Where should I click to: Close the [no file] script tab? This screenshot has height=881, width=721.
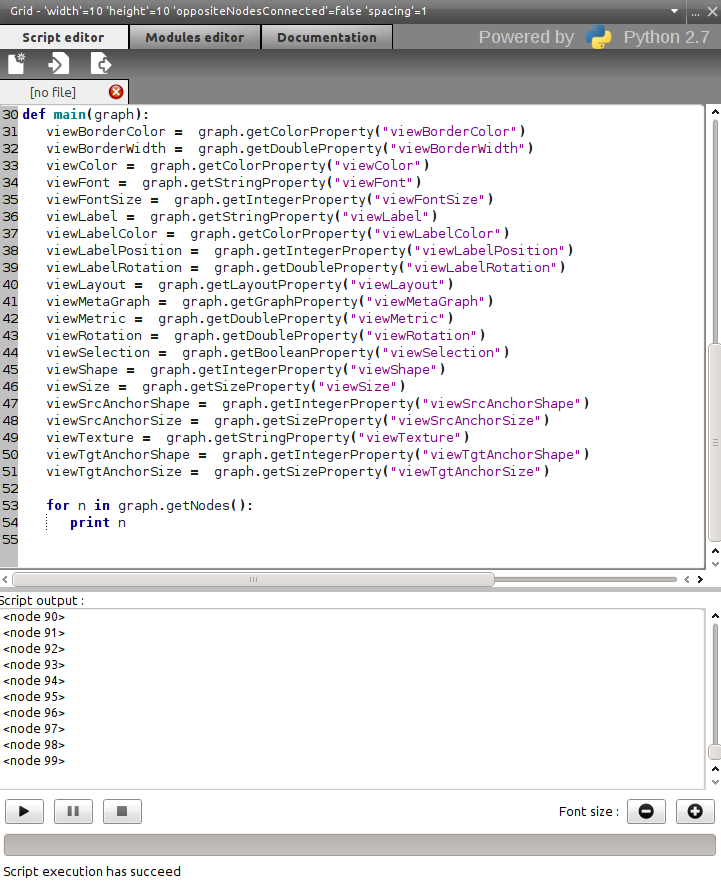(x=115, y=92)
